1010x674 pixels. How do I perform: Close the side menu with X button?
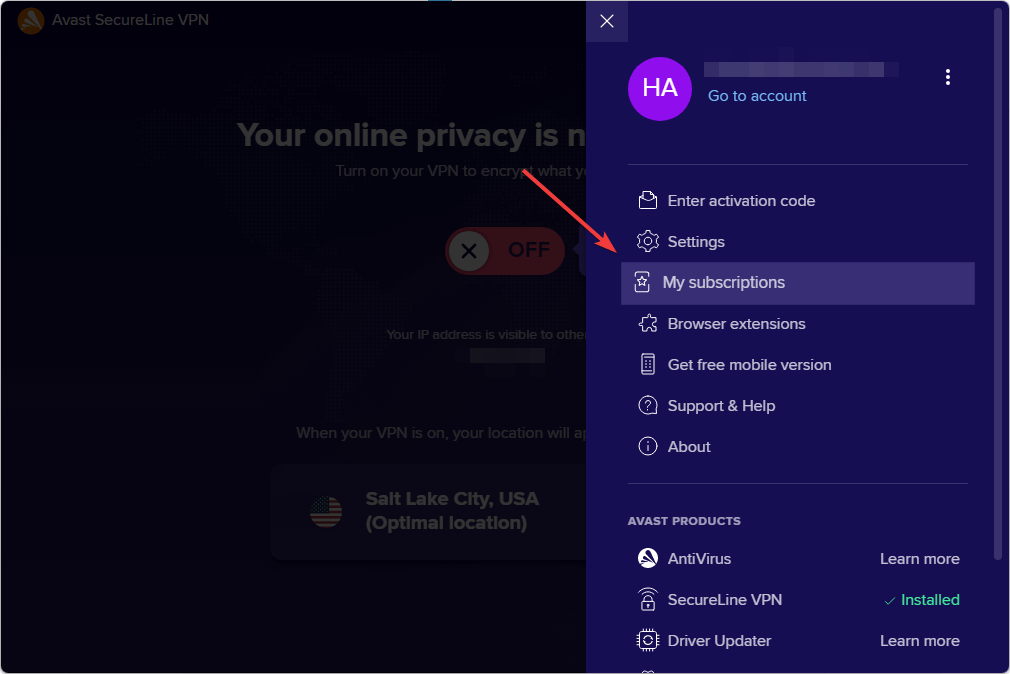607,21
